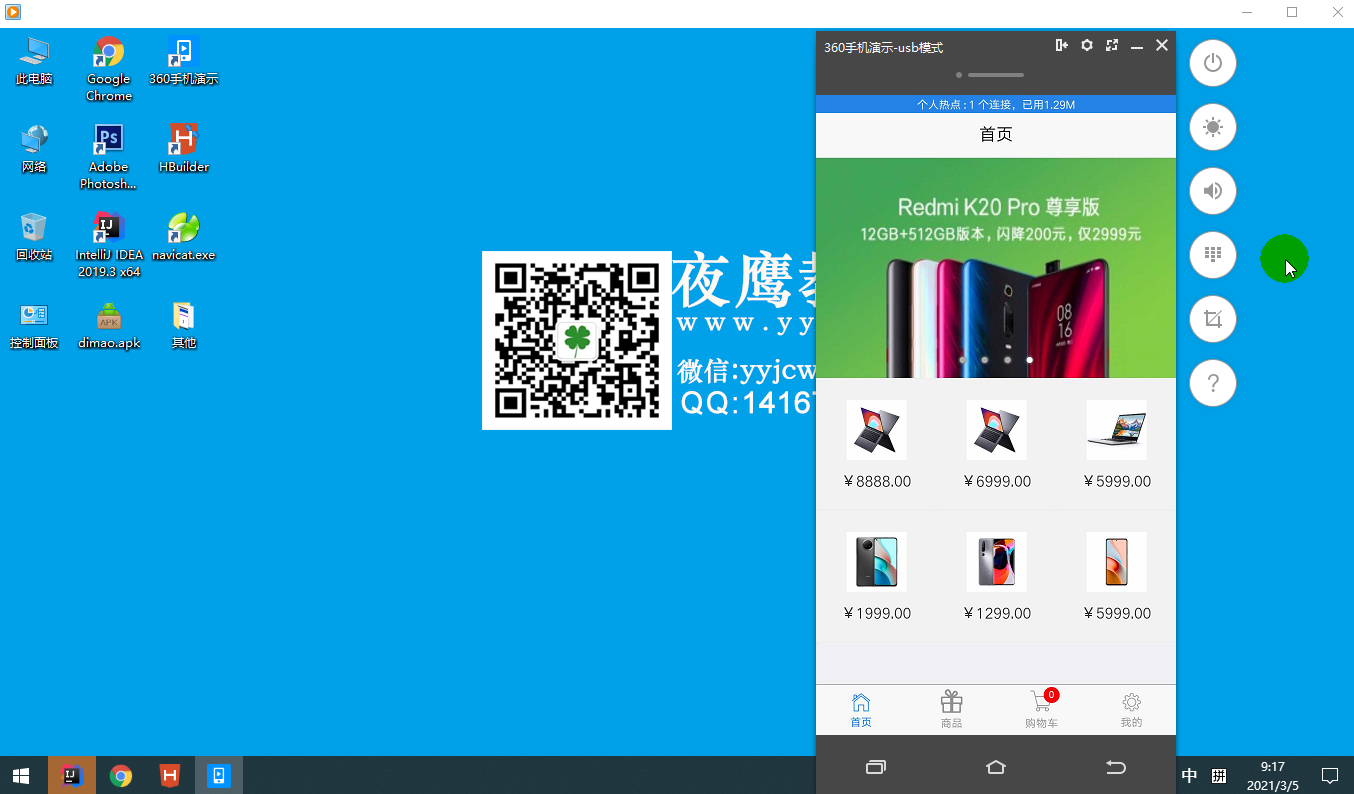Switch to the 首页 bottom tab
Viewport: 1354px width, 794px height.
pyautogui.click(x=861, y=710)
